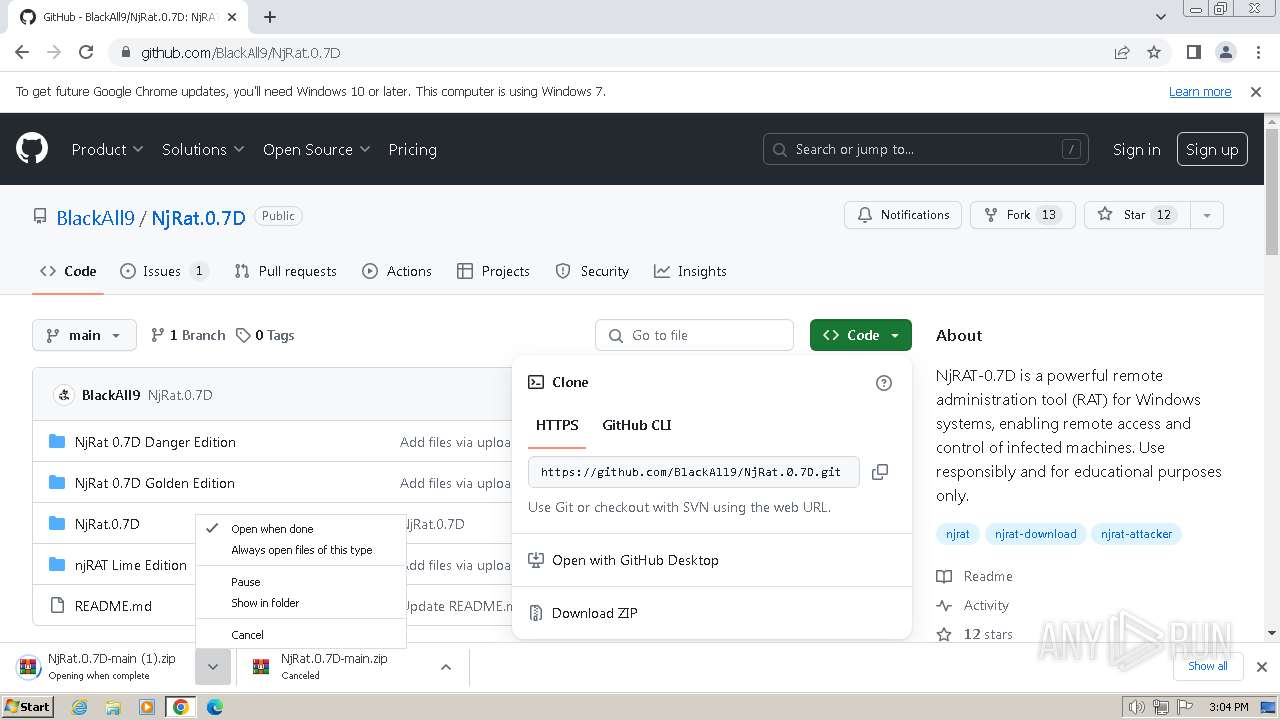1280x720 pixels.
Task: Click the Go to file search field
Action: click(694, 335)
